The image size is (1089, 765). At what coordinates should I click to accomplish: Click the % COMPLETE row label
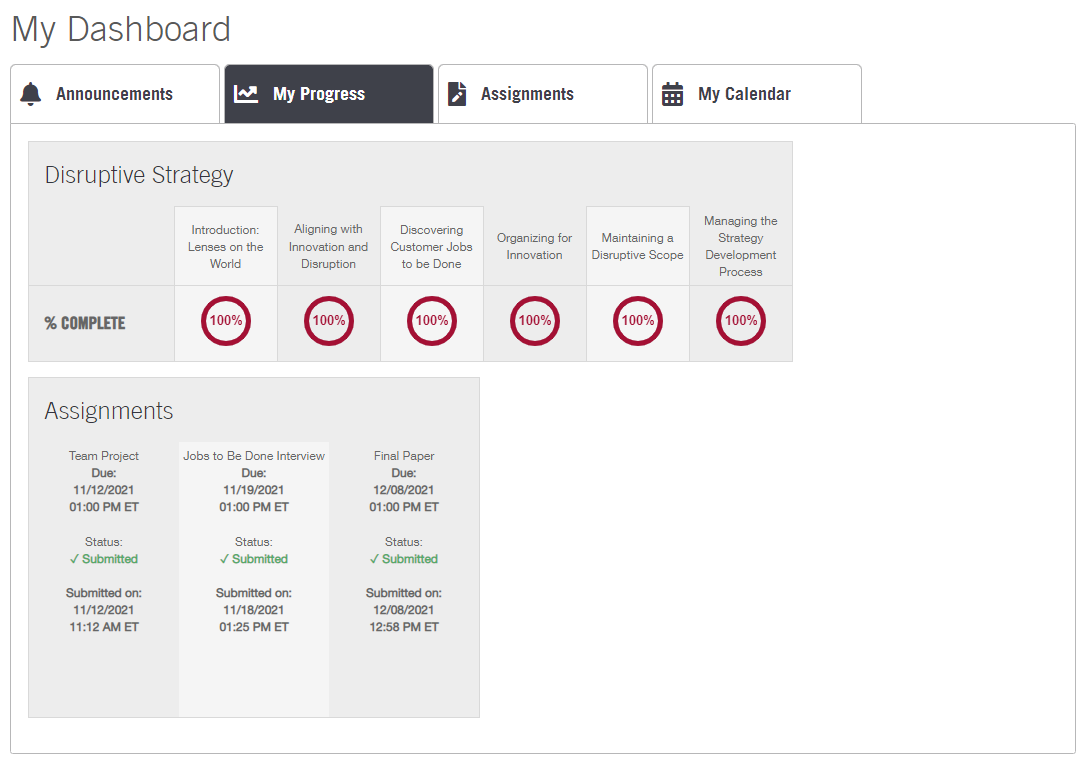point(85,322)
